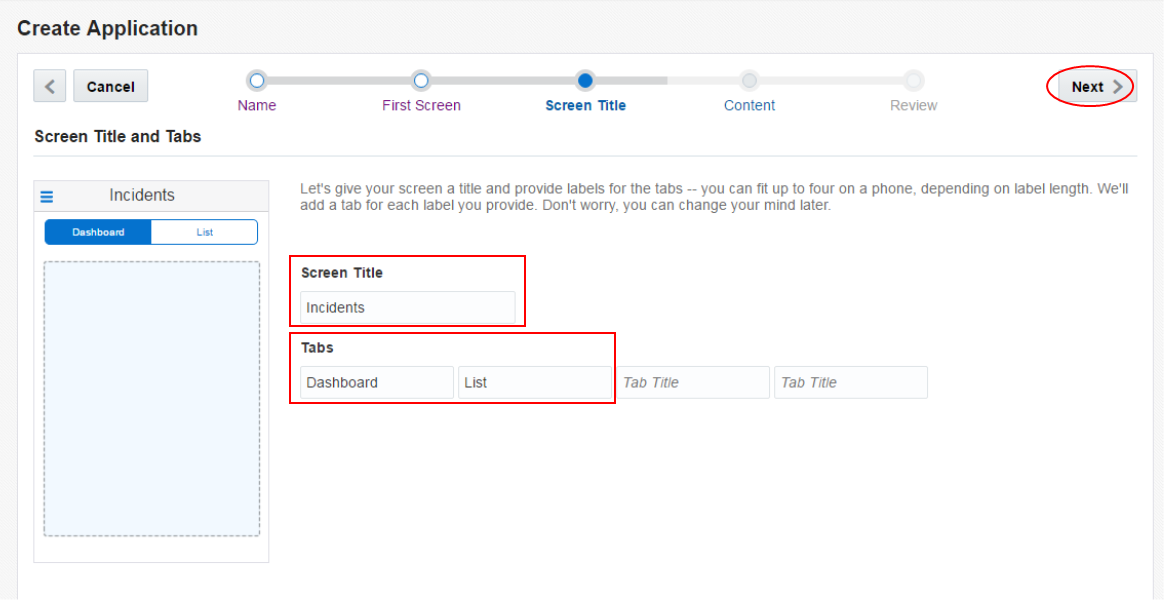The image size is (1164, 600).
Task: Click the Screen Title step circle
Action: coord(585,80)
